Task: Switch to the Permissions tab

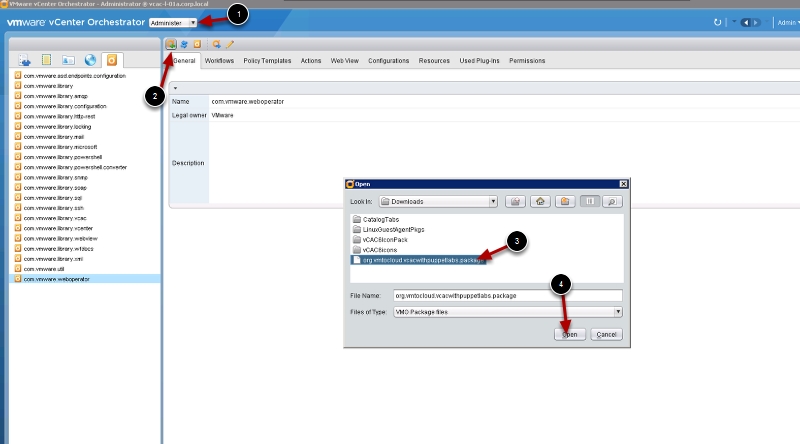Action: pos(527,61)
